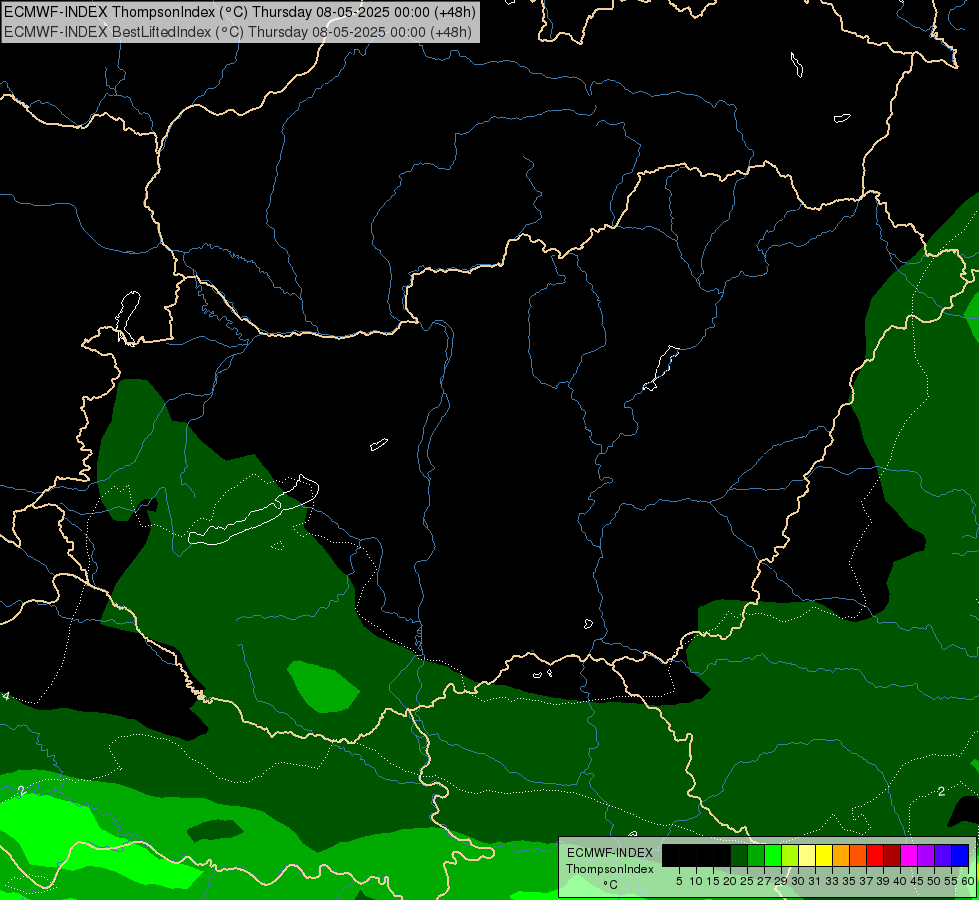Click the legend tick label 40

pyautogui.click(x=900, y=881)
